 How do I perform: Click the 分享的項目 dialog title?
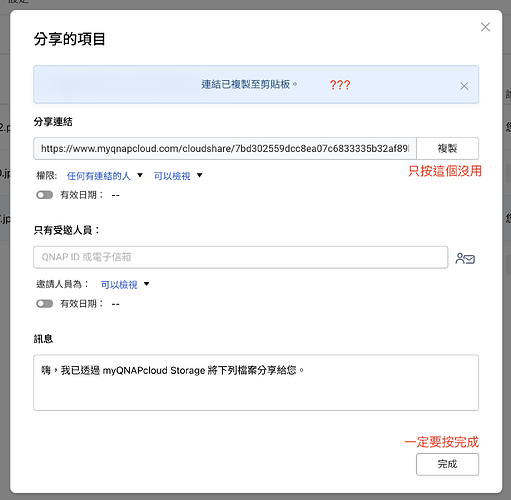click(69, 39)
